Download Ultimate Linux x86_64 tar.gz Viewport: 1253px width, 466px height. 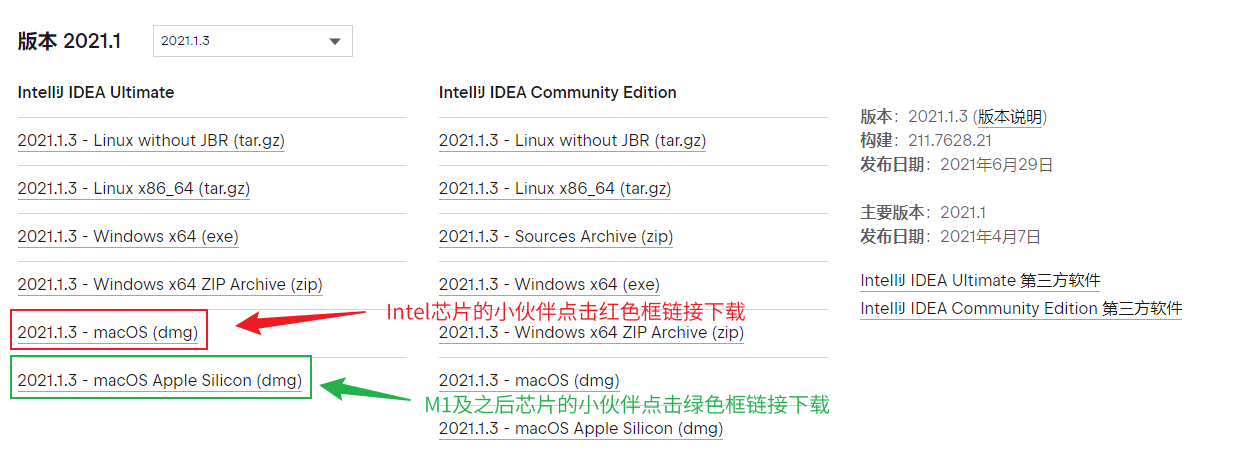tap(134, 189)
